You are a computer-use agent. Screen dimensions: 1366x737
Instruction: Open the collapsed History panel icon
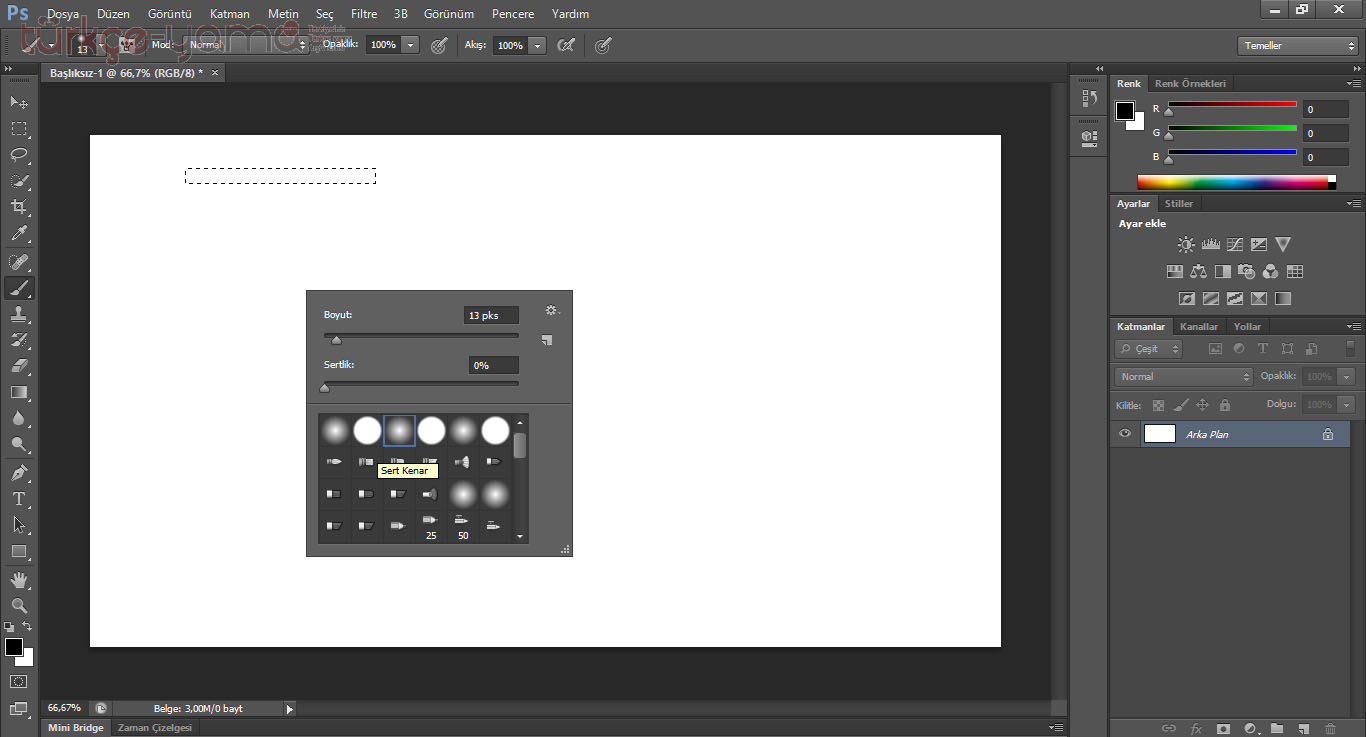point(1089,99)
